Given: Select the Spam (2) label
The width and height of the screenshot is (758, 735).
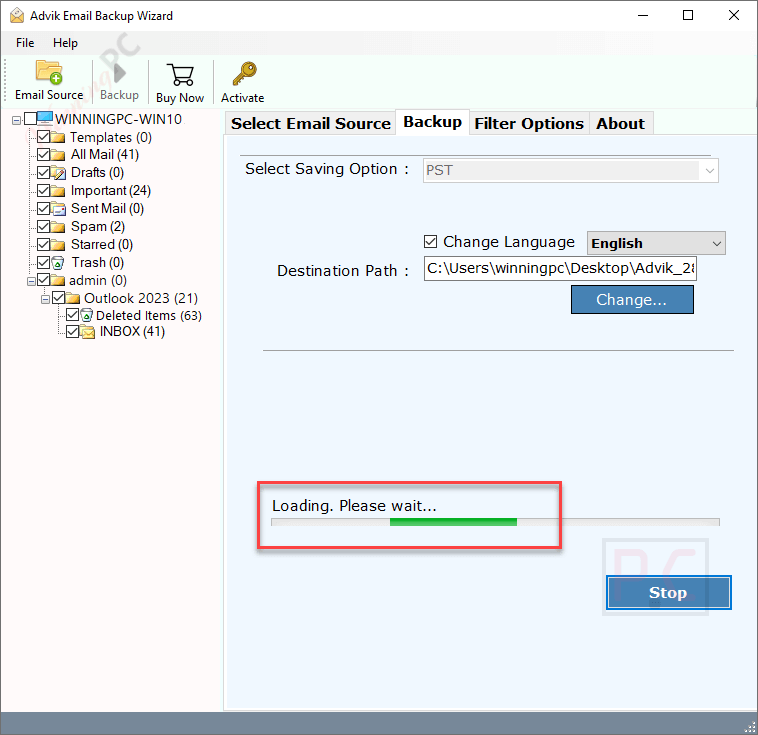Looking at the screenshot, I should 98,227.
